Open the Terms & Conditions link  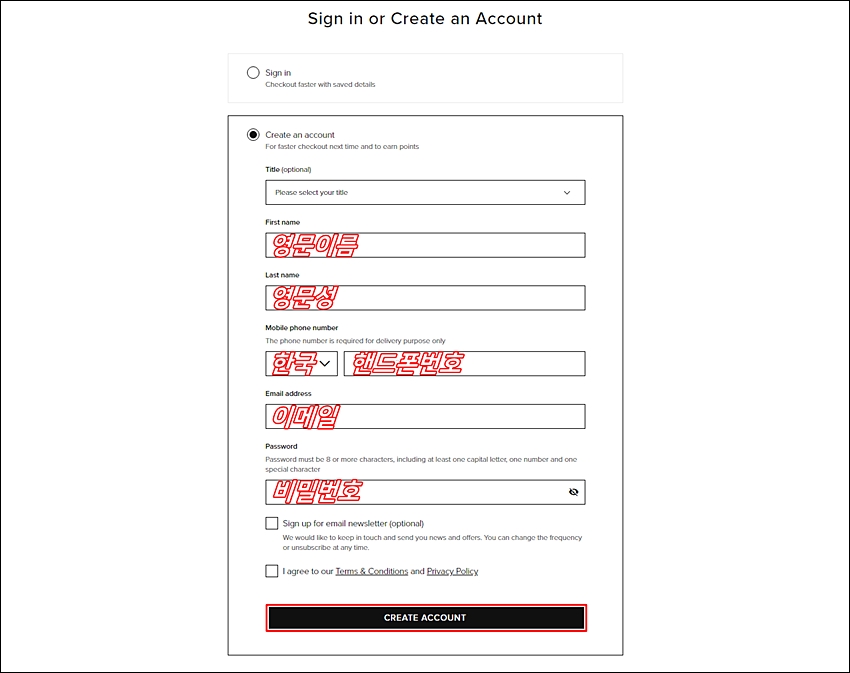point(371,571)
